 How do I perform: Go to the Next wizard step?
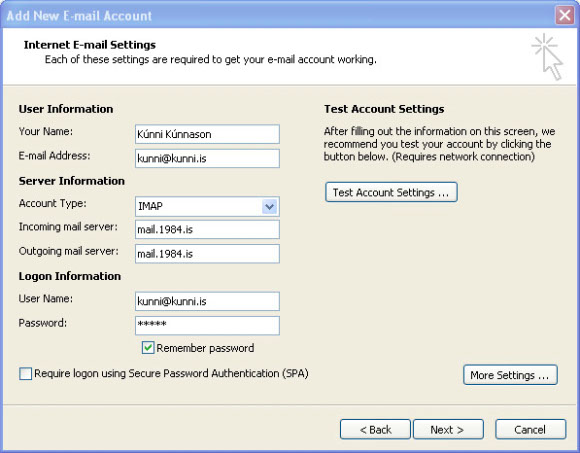pos(448,429)
